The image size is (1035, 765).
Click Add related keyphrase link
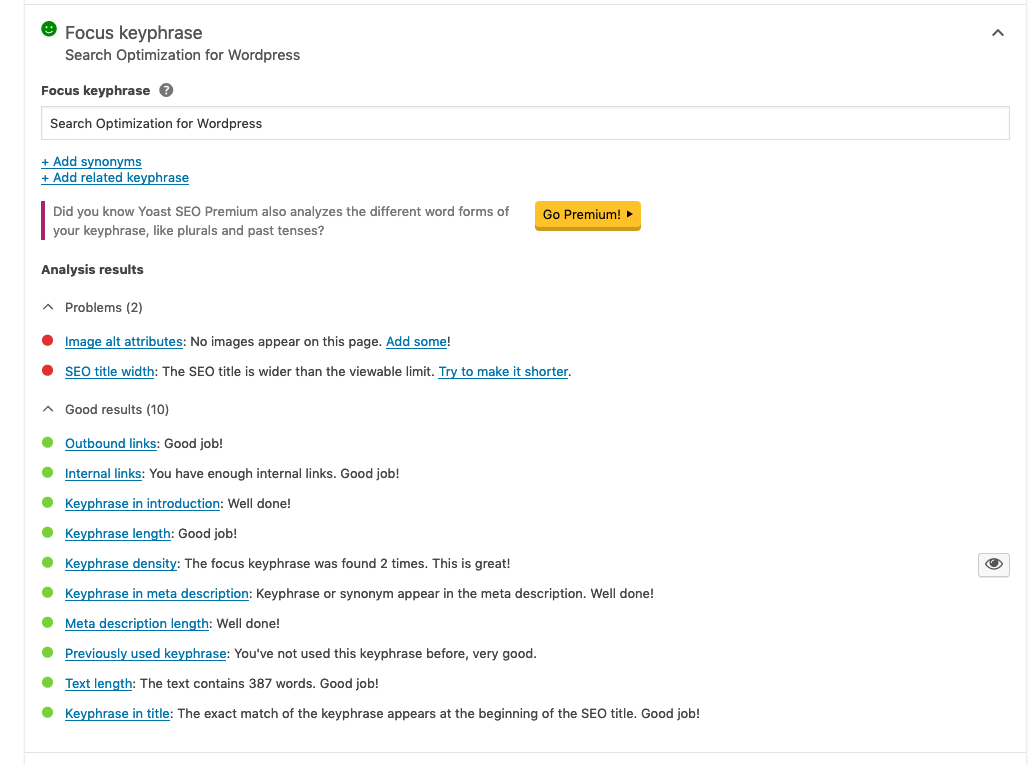[x=115, y=178]
